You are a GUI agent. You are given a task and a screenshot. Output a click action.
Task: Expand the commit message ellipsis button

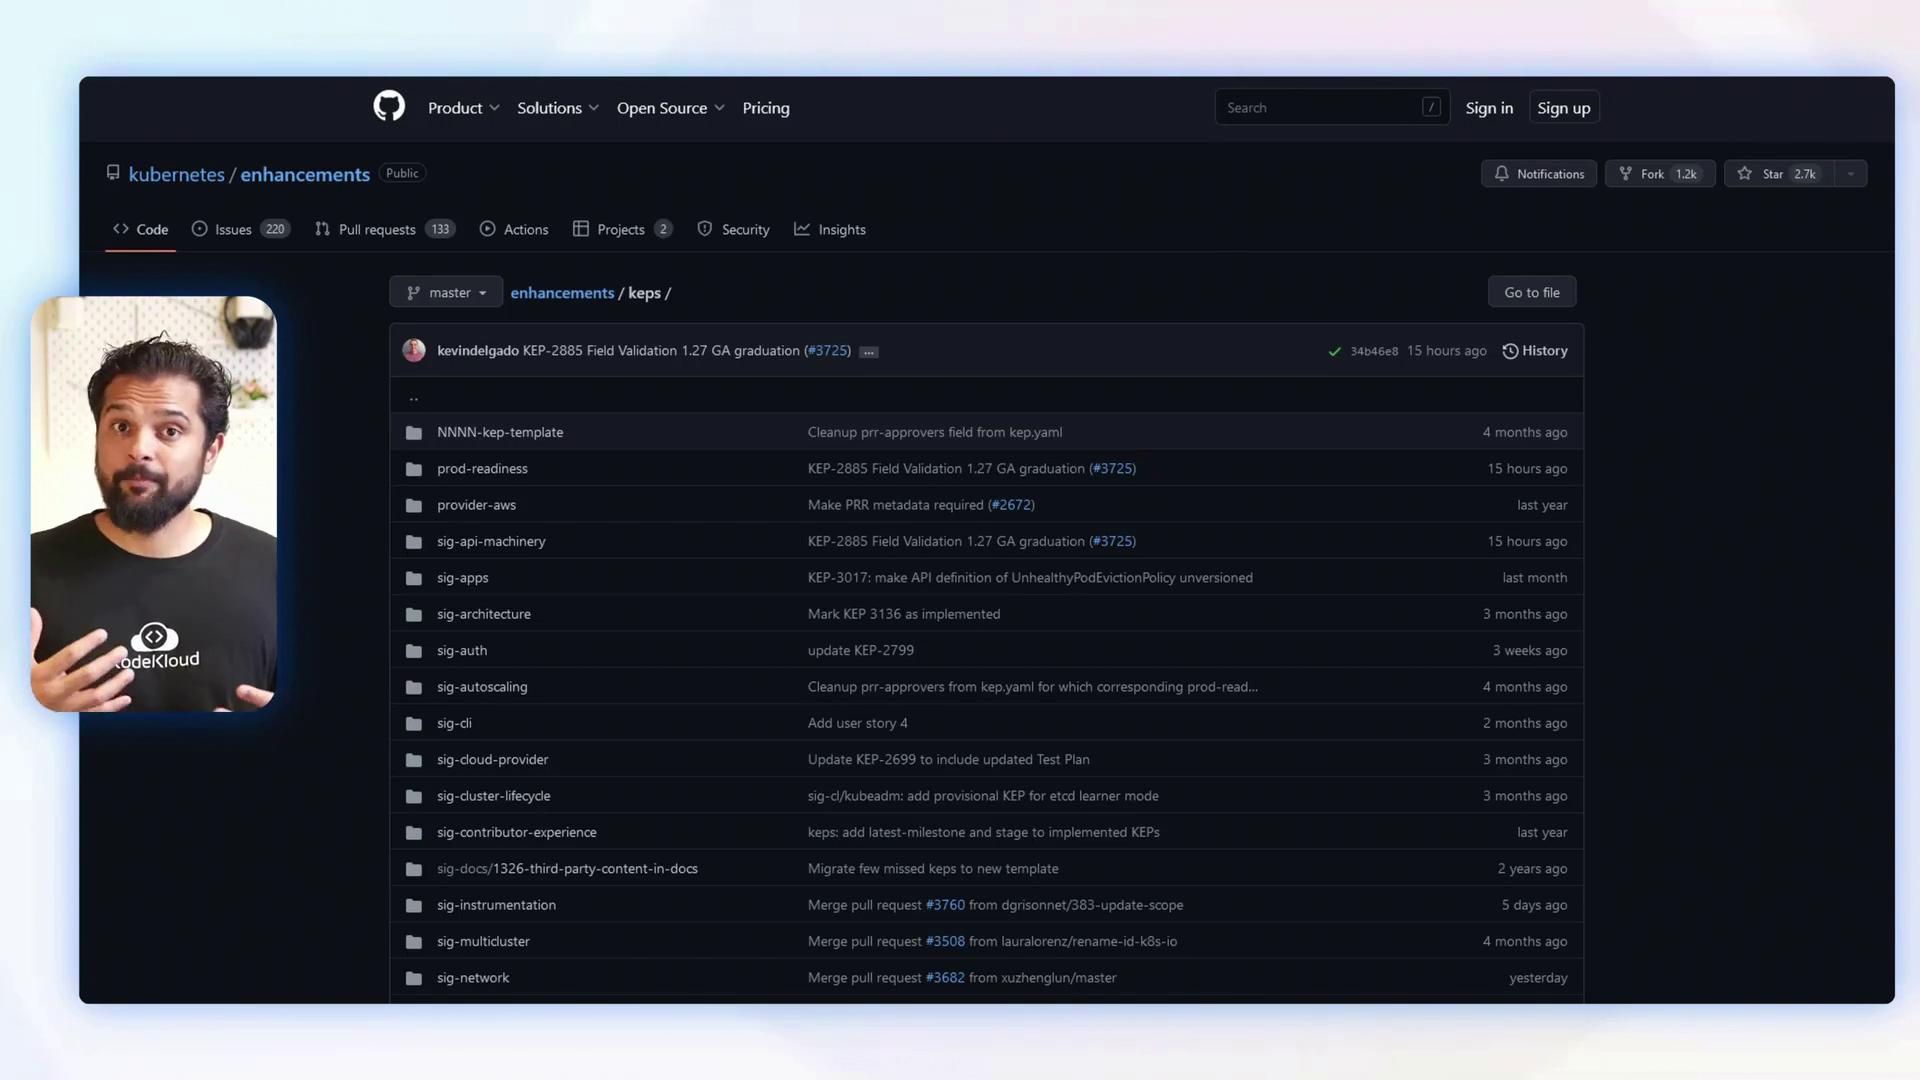pos(869,352)
